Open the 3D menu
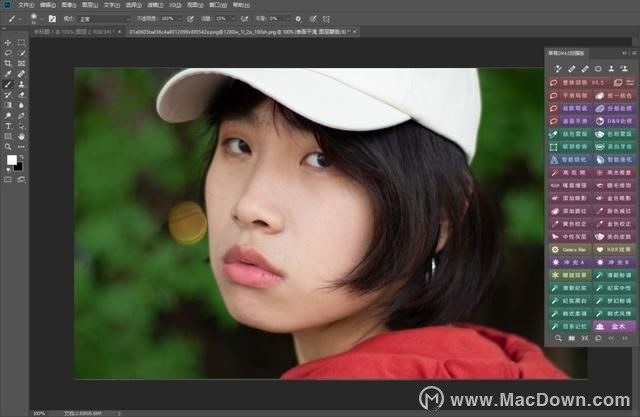This screenshot has width=640, height=417. (x=175, y=5)
